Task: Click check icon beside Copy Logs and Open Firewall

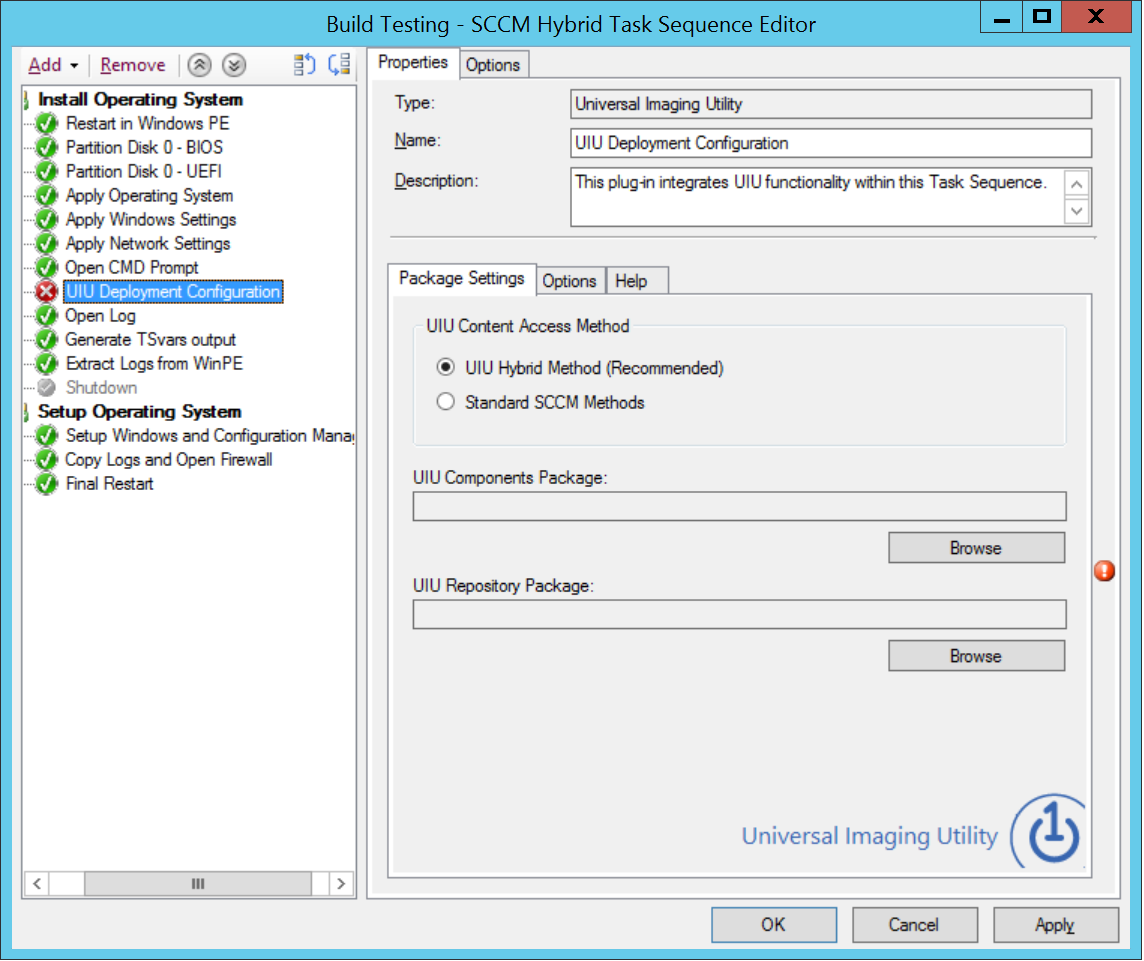Action: (x=47, y=460)
